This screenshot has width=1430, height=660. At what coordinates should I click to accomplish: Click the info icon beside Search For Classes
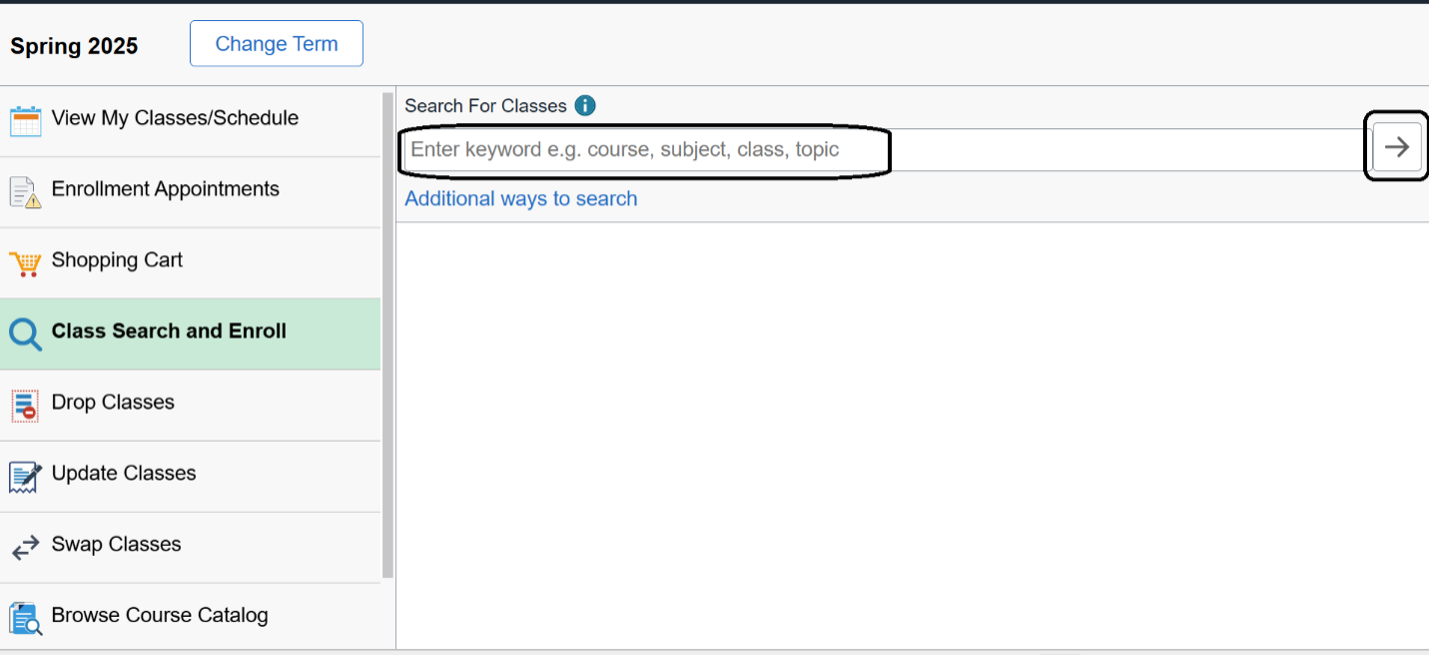click(586, 106)
